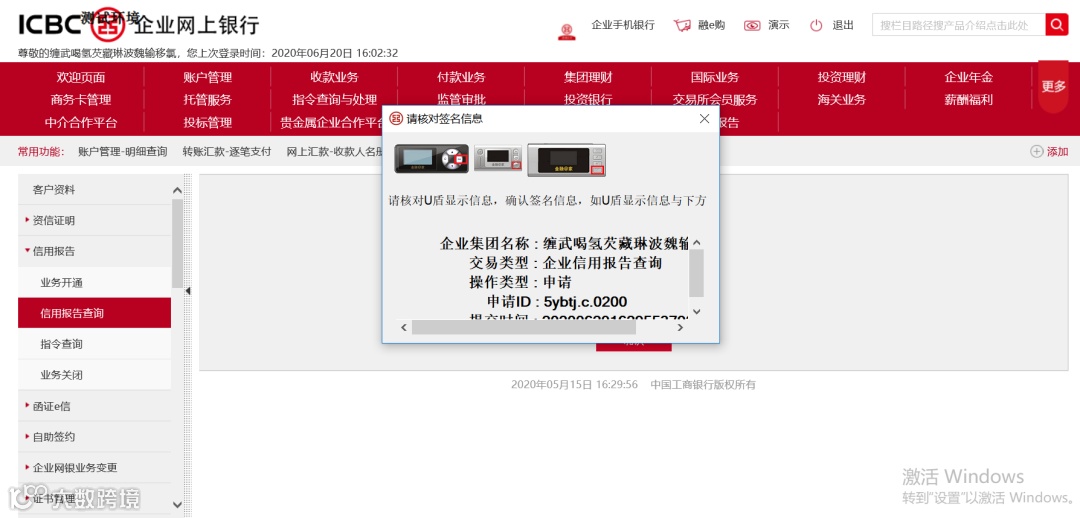The image size is (1080, 518).
Task: Open the 国际业务 menu
Action: pyautogui.click(x=715, y=77)
